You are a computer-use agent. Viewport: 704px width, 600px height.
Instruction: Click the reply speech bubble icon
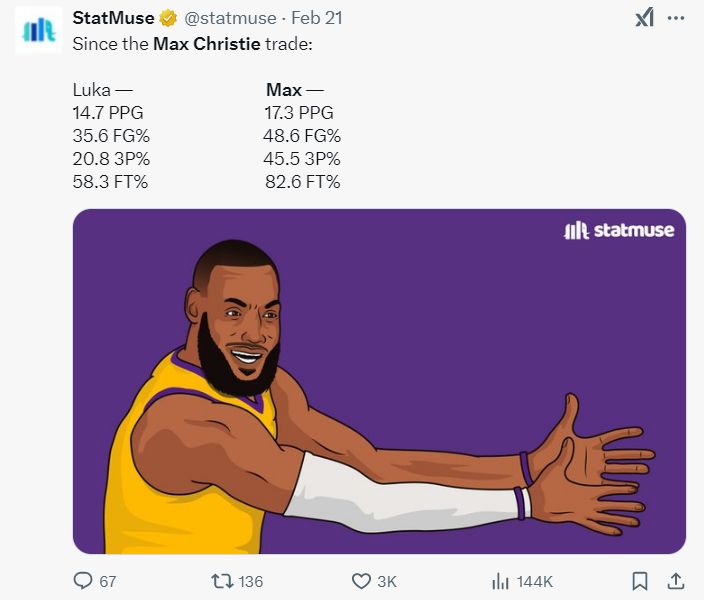[x=83, y=581]
